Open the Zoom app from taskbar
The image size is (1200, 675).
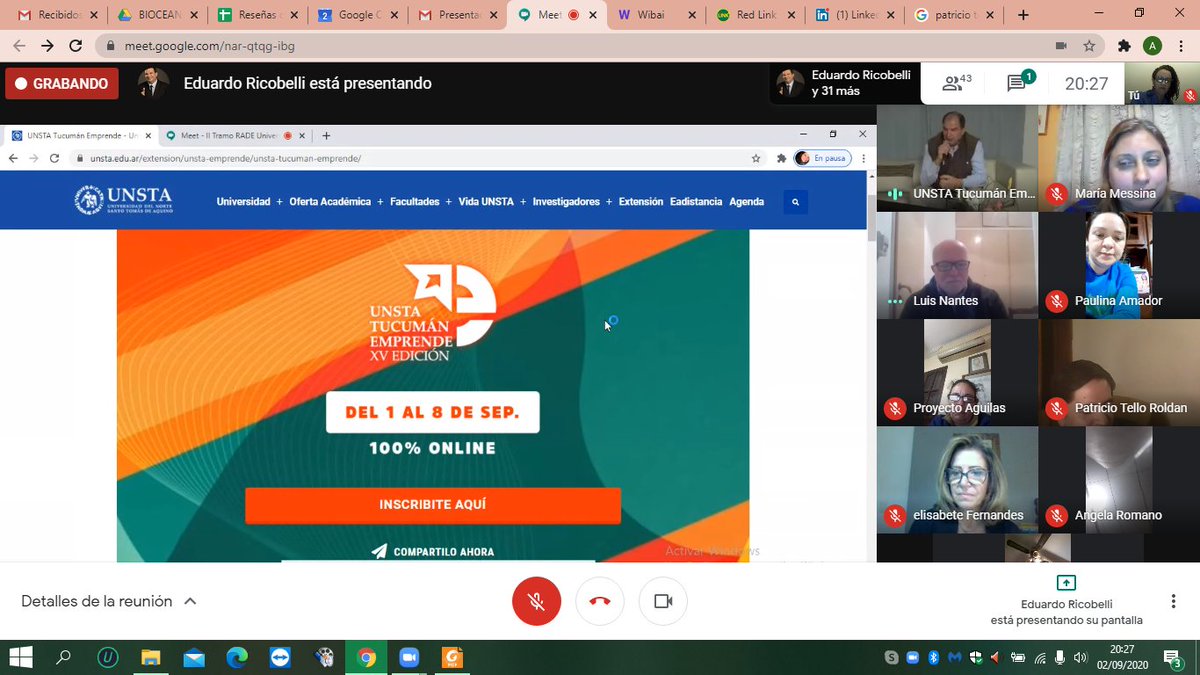(409, 657)
